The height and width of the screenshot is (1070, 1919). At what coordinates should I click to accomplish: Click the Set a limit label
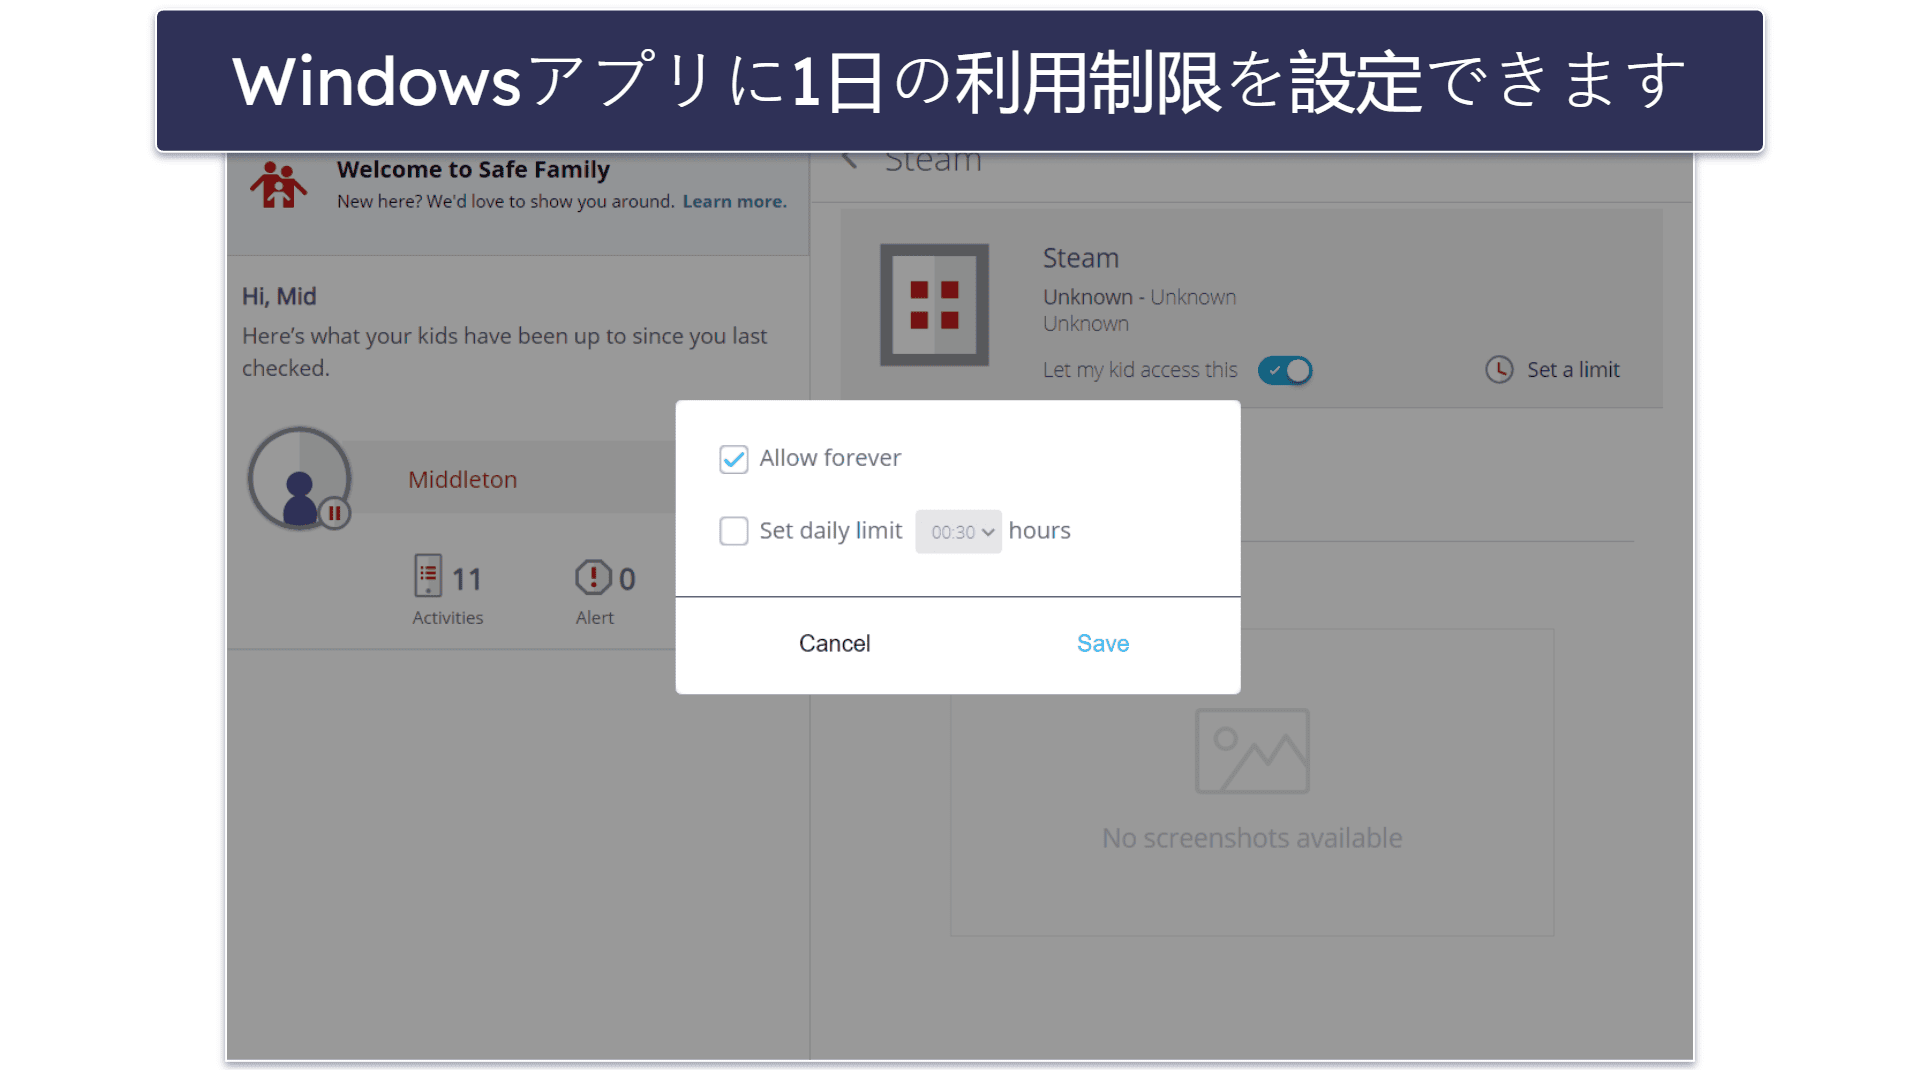pos(1573,370)
